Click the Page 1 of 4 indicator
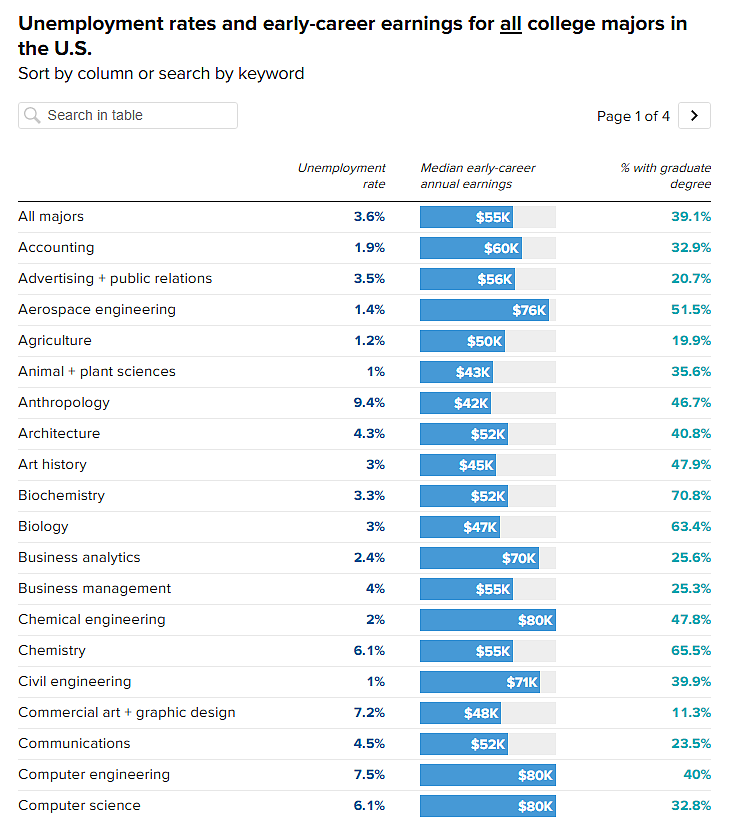The height and width of the screenshot is (828, 733). [633, 116]
